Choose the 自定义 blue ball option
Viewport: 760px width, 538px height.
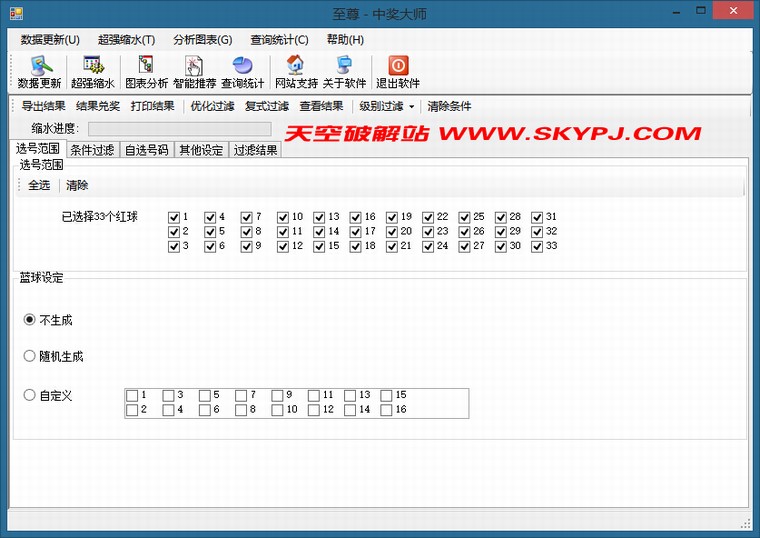(29, 396)
